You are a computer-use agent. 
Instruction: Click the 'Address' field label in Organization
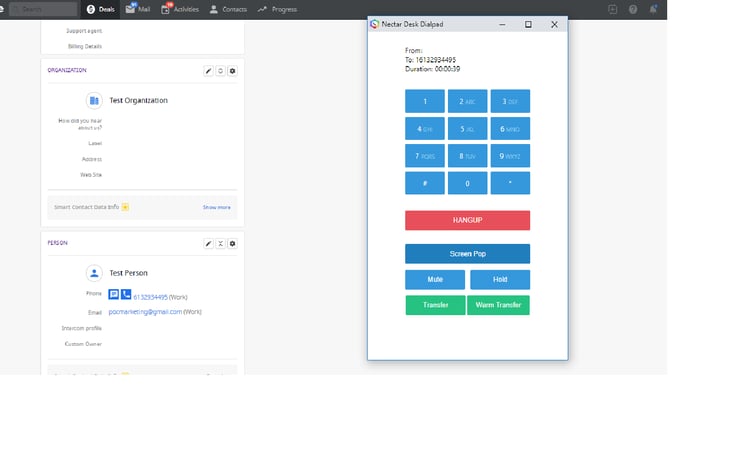(92, 159)
